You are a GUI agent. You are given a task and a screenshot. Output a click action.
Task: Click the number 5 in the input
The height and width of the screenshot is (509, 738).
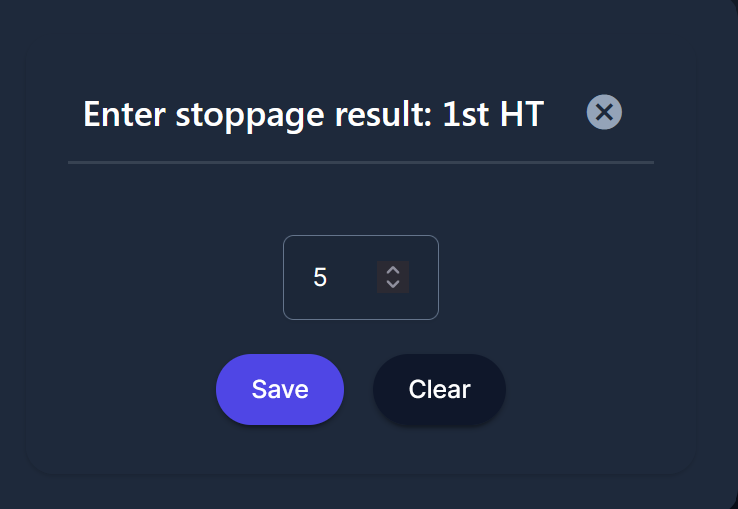tap(320, 278)
